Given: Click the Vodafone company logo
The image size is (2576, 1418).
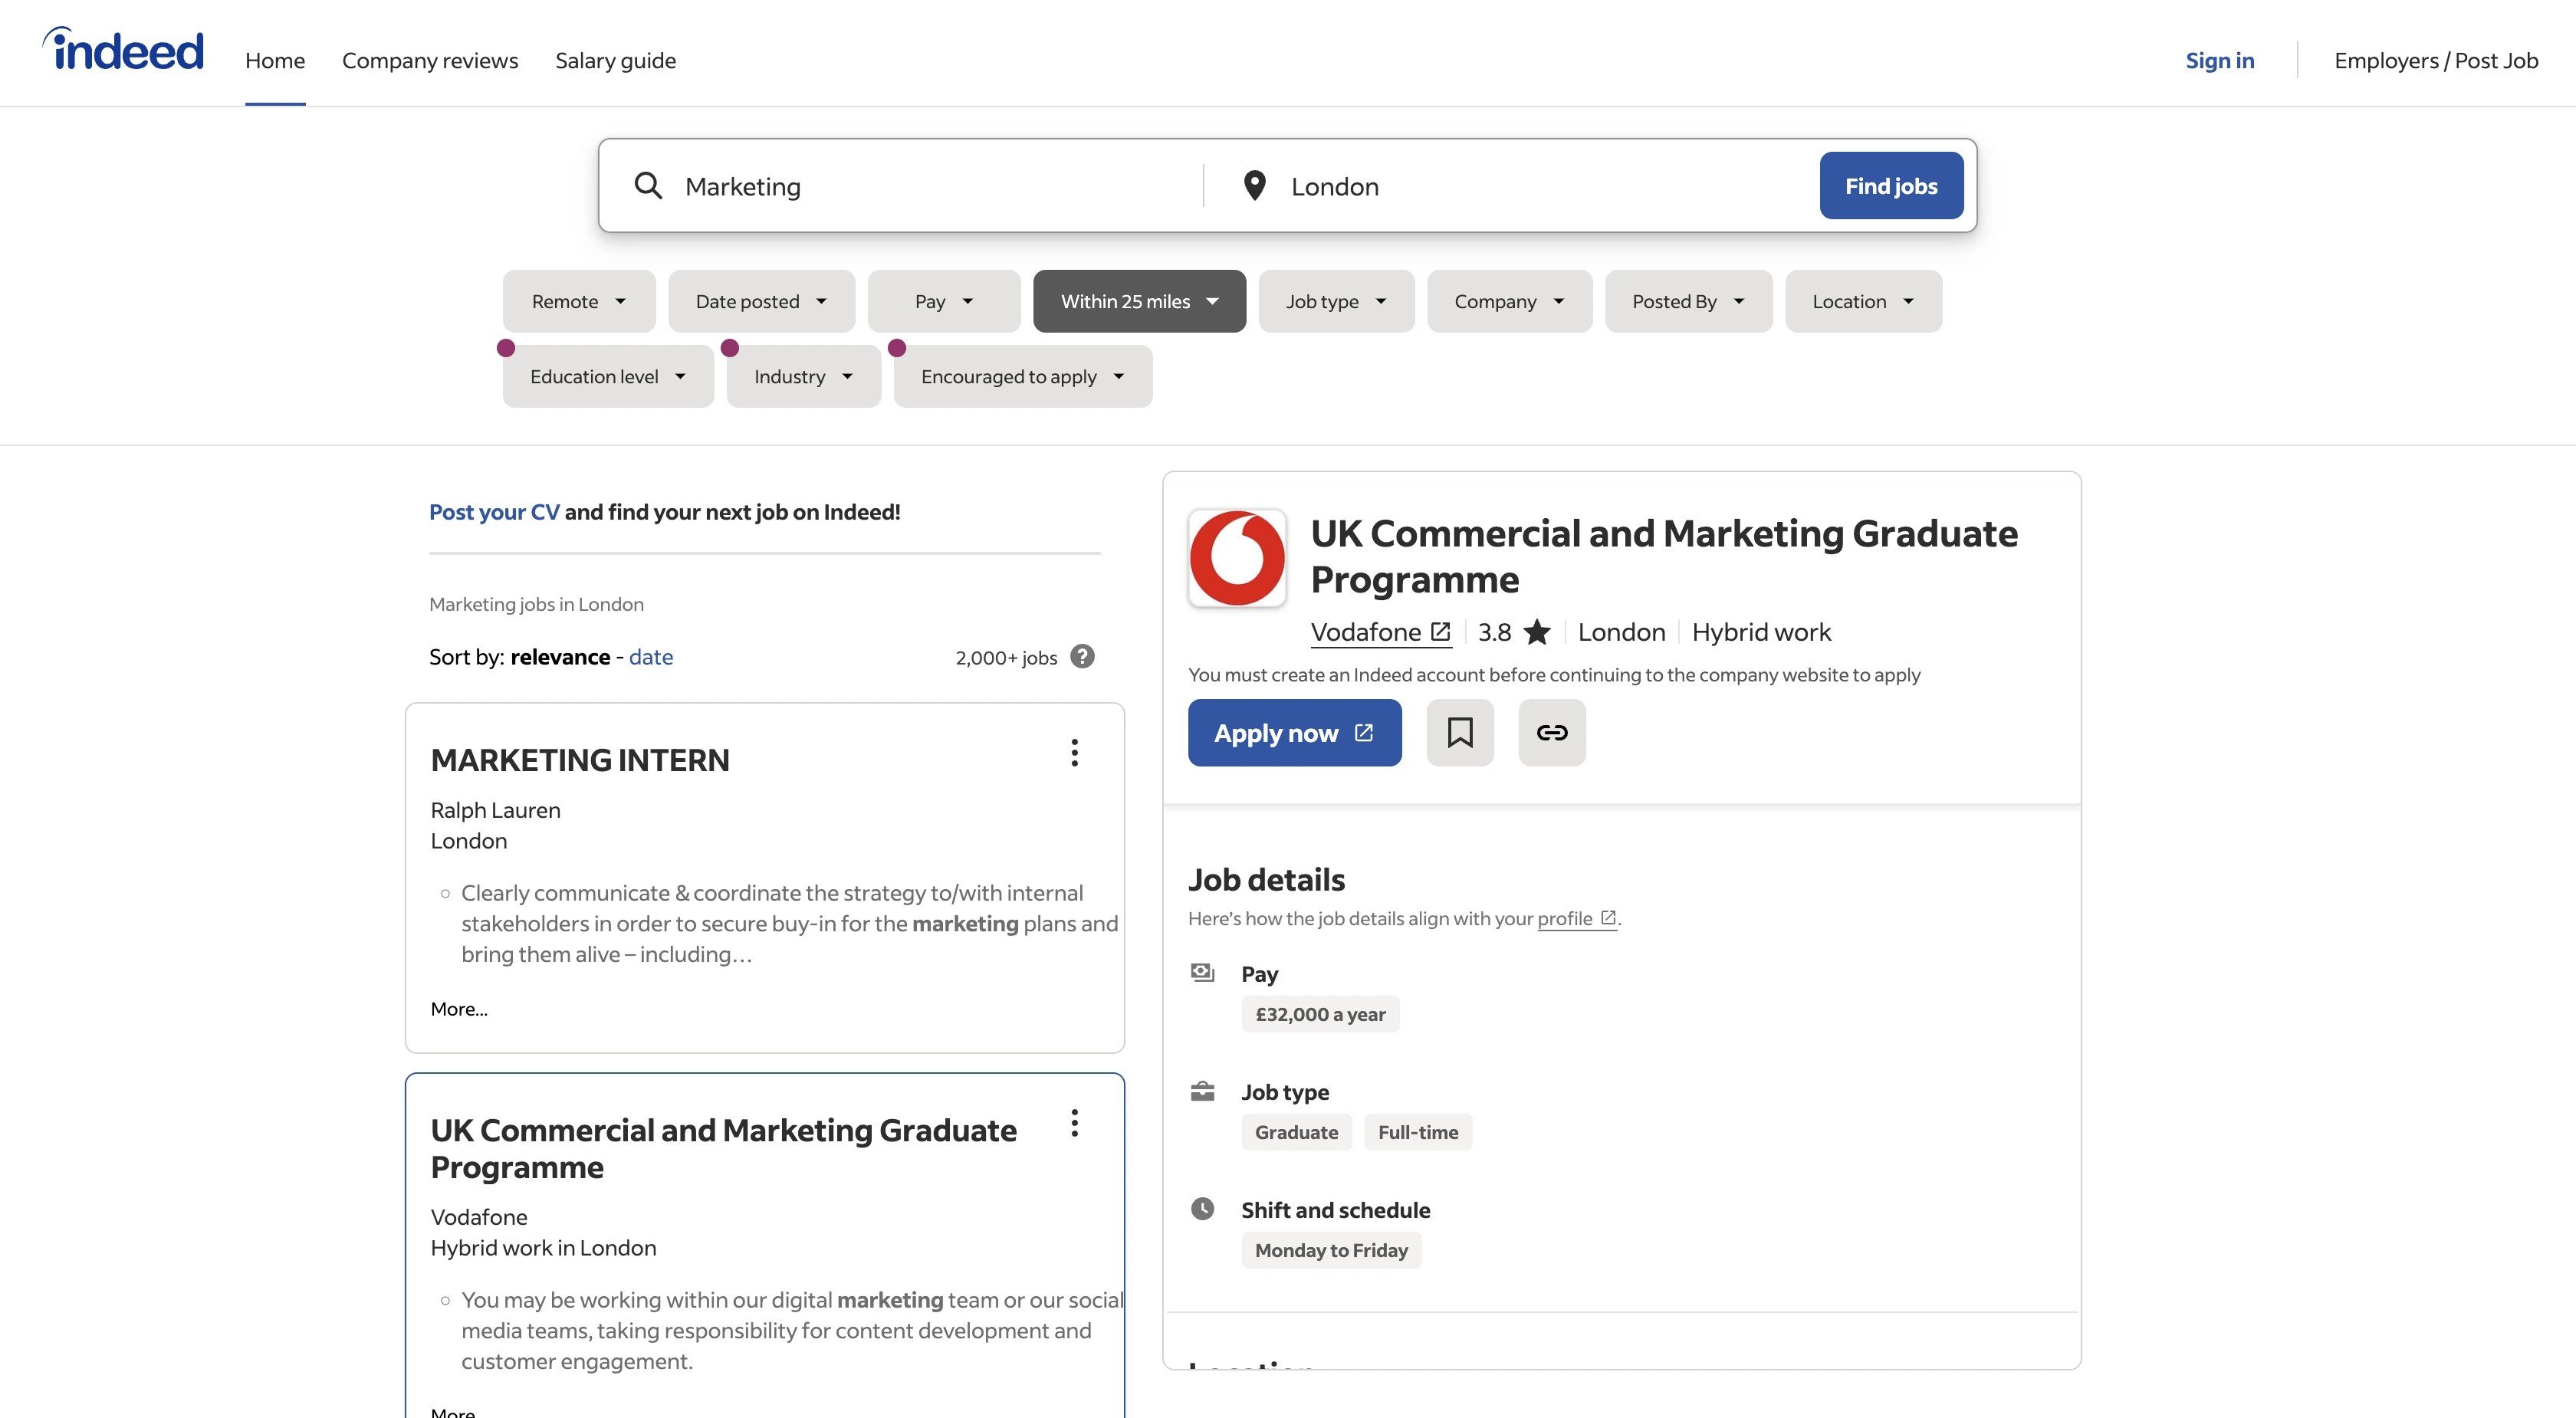Looking at the screenshot, I should [1236, 558].
